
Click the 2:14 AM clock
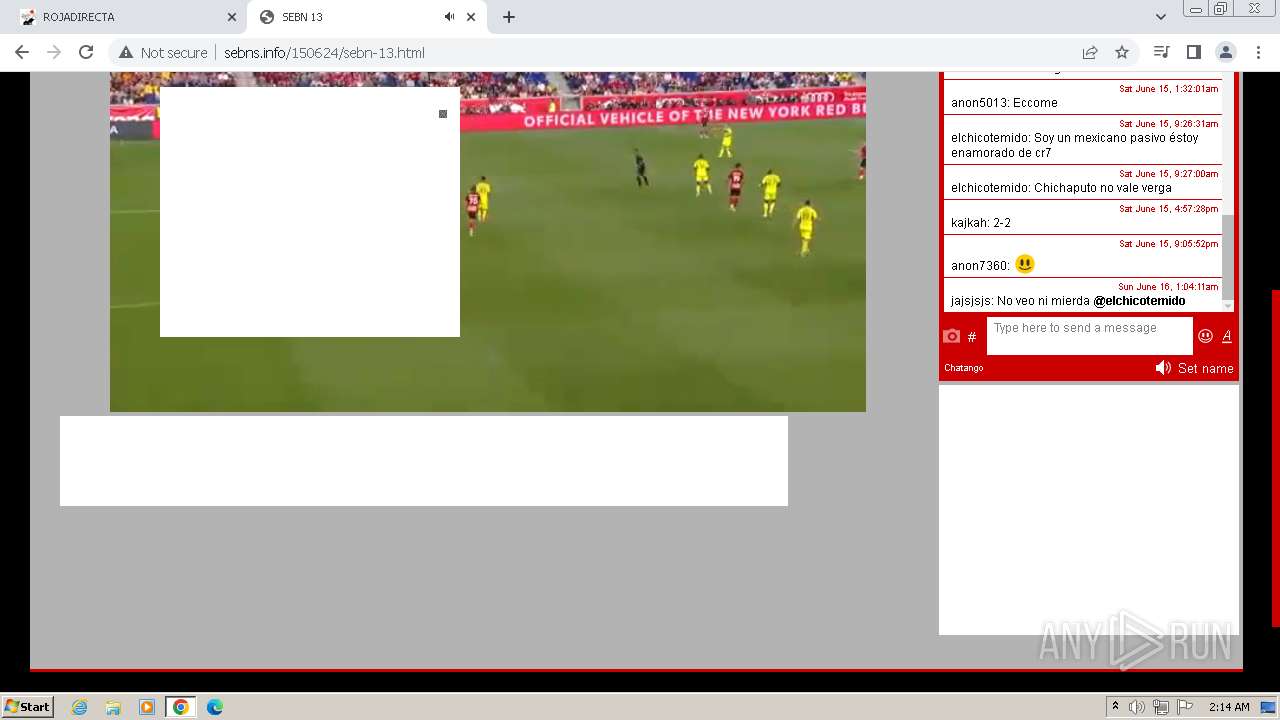click(1229, 707)
